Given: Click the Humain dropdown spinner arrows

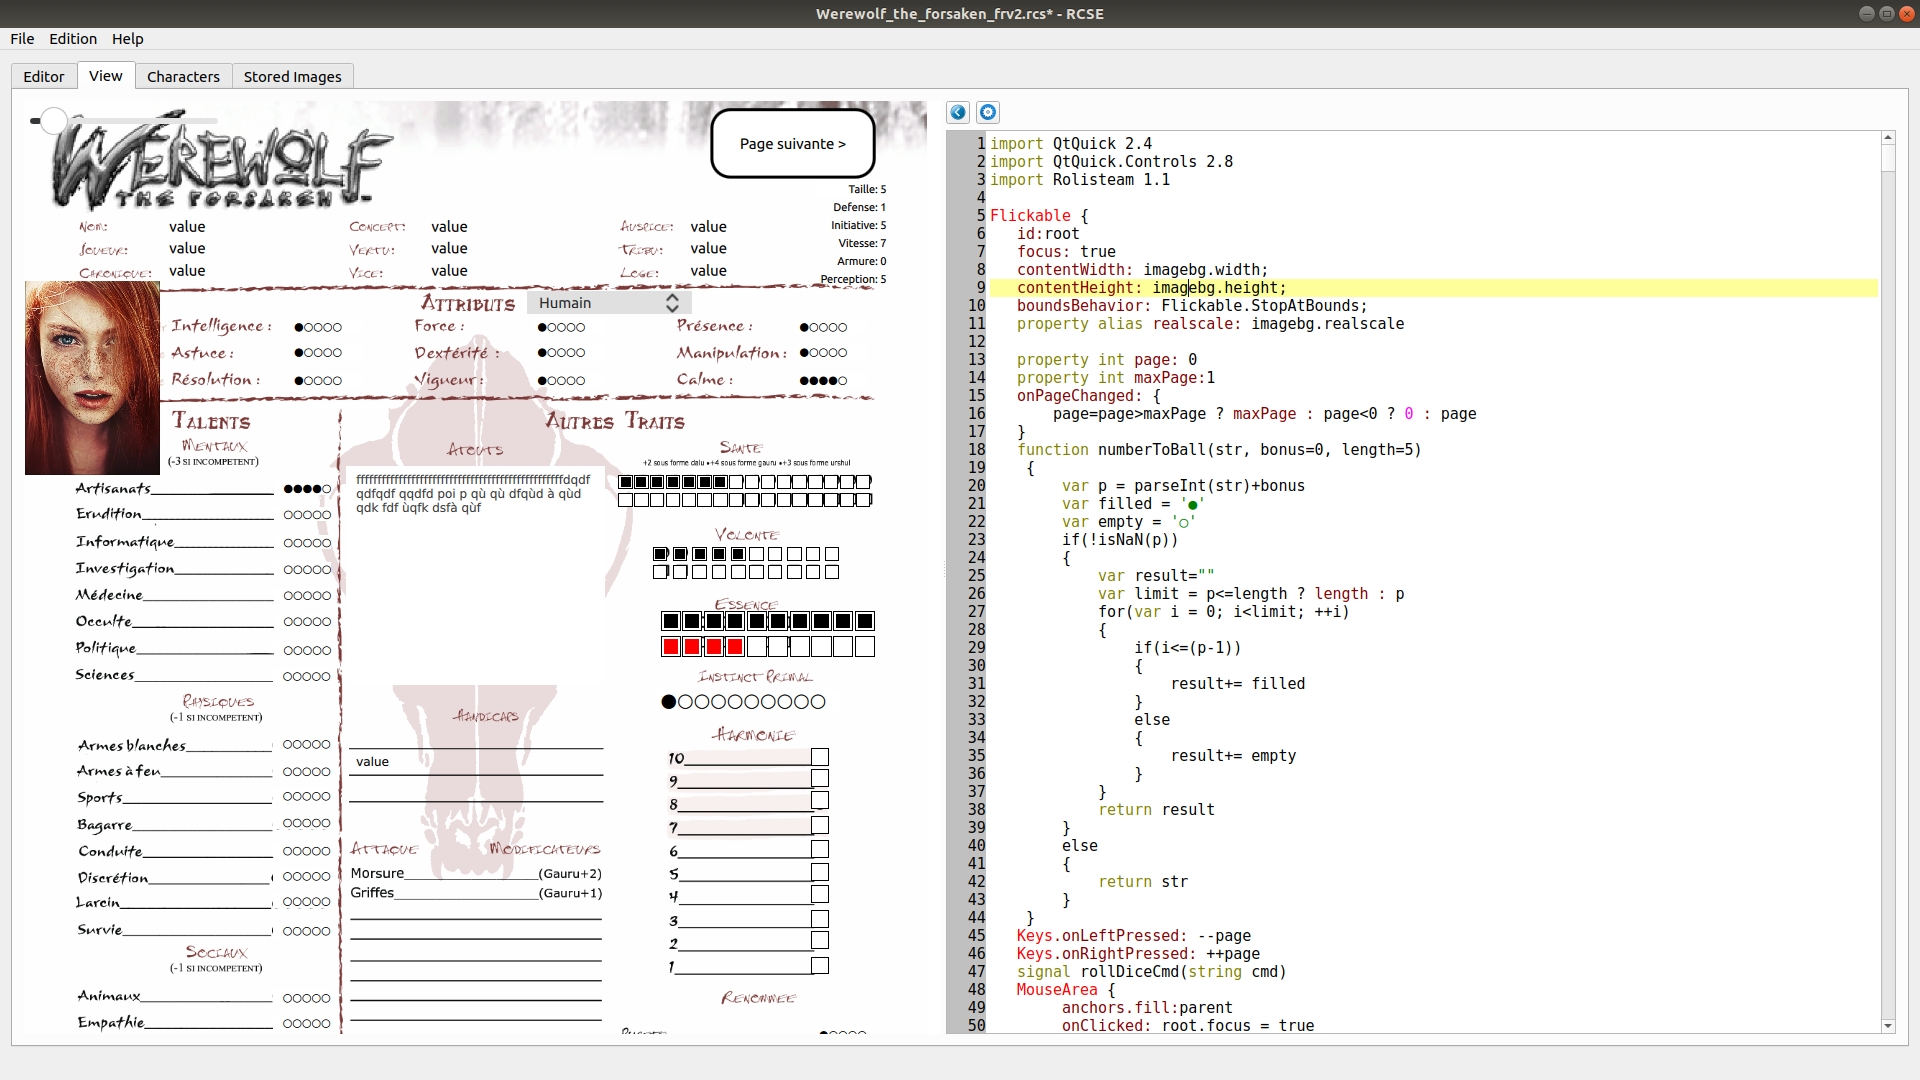Looking at the screenshot, I should pos(672,303).
